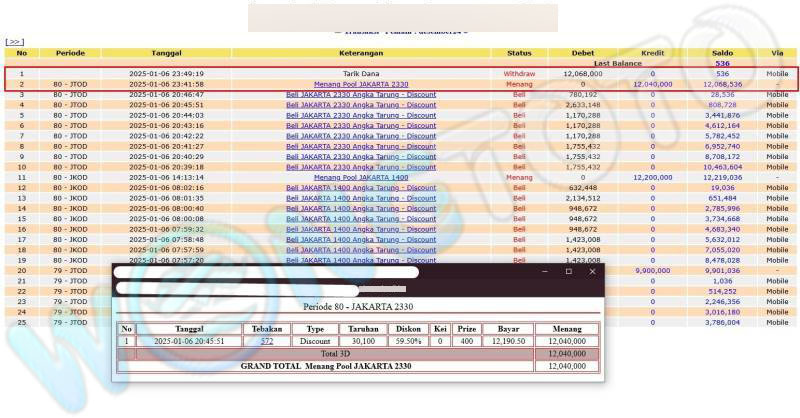800x418 pixels.
Task: Click the [>>] next page link
Action: (x=14, y=42)
